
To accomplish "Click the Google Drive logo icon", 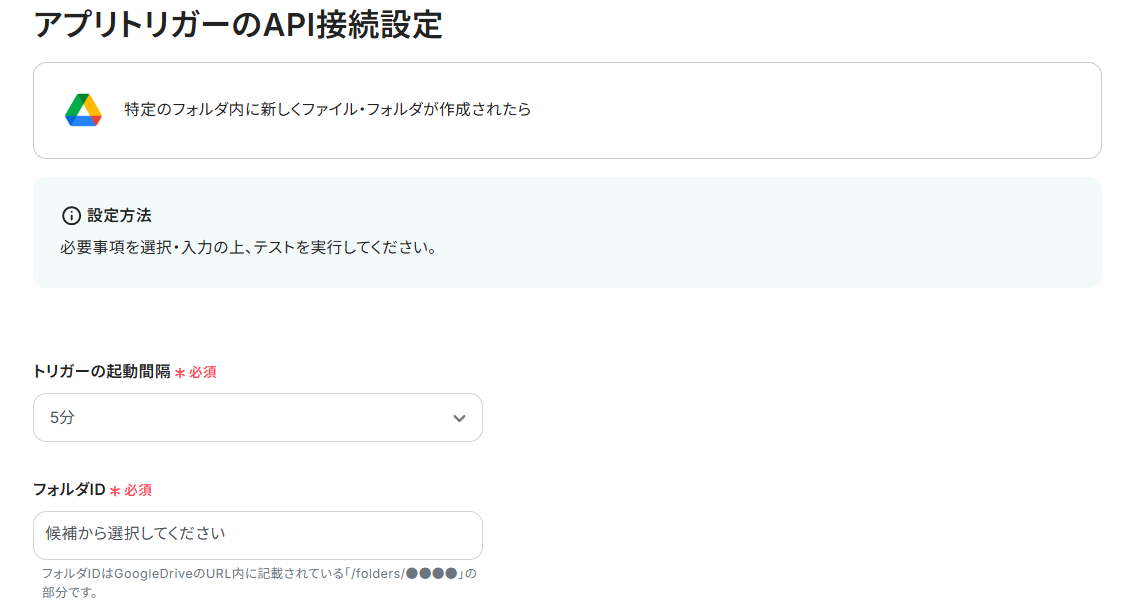I will pos(83,110).
